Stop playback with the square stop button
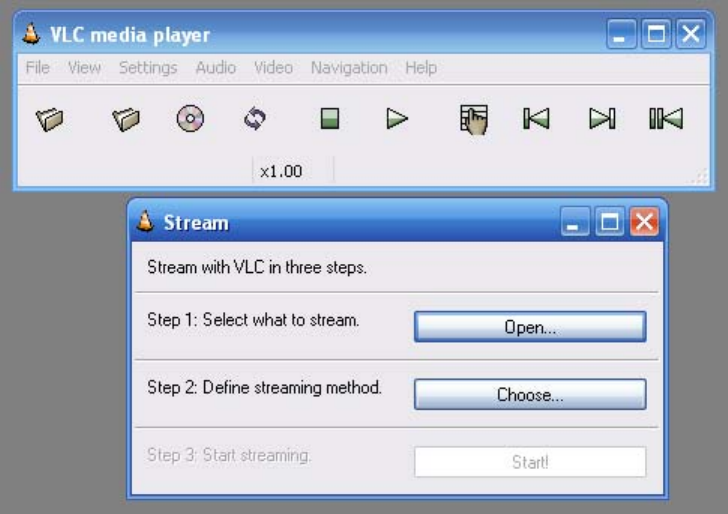The width and height of the screenshot is (728, 514). pyautogui.click(x=330, y=118)
